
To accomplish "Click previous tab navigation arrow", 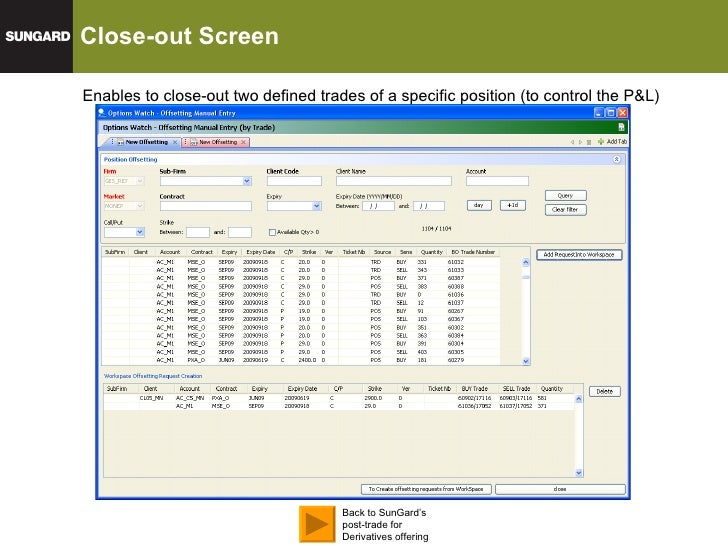I will [x=572, y=142].
